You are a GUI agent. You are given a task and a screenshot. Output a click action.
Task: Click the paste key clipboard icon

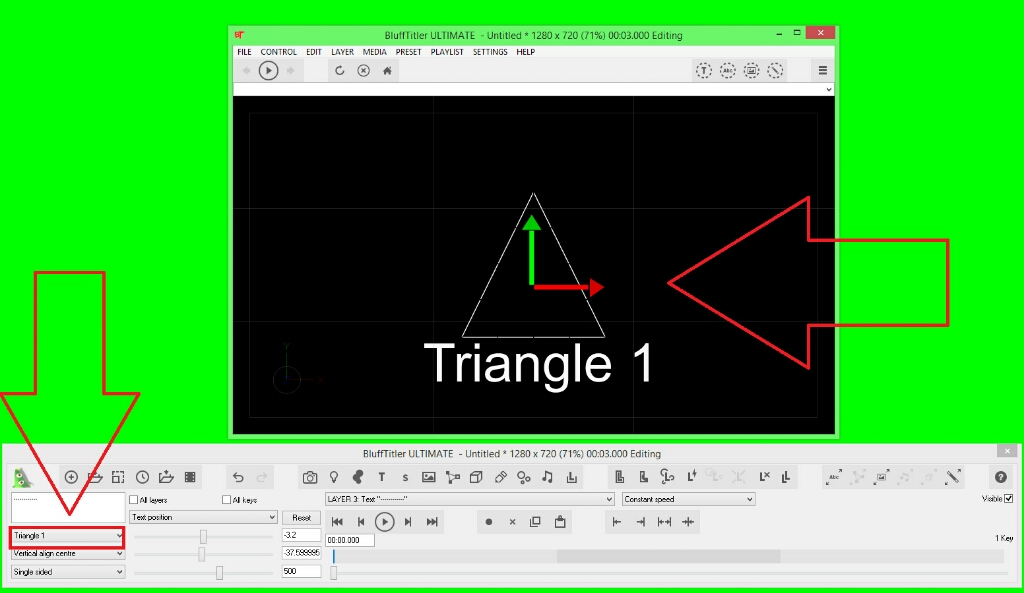[560, 522]
